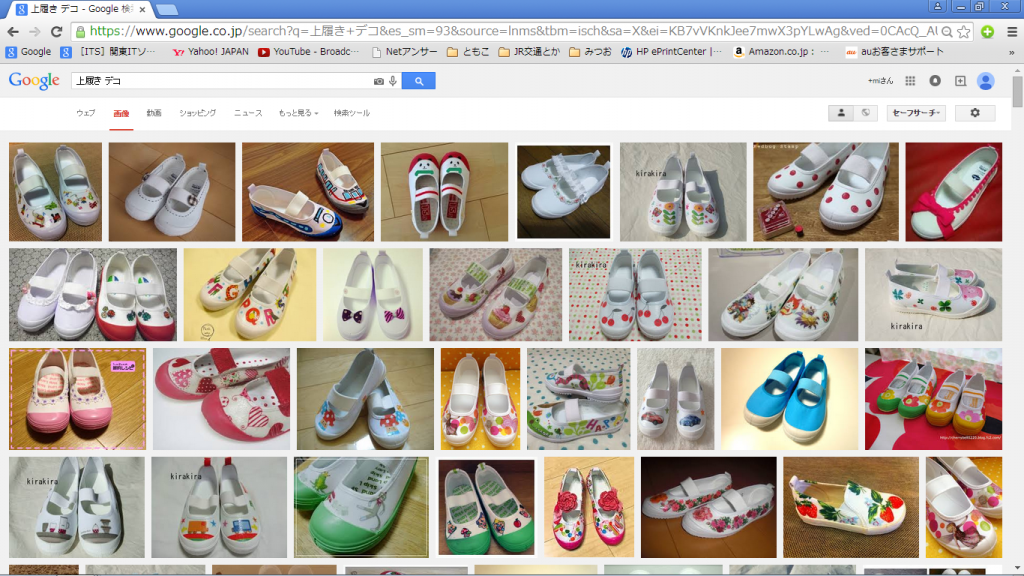1024x576 pixels.
Task: Switch to the ニュース search tab
Action: click(248, 113)
